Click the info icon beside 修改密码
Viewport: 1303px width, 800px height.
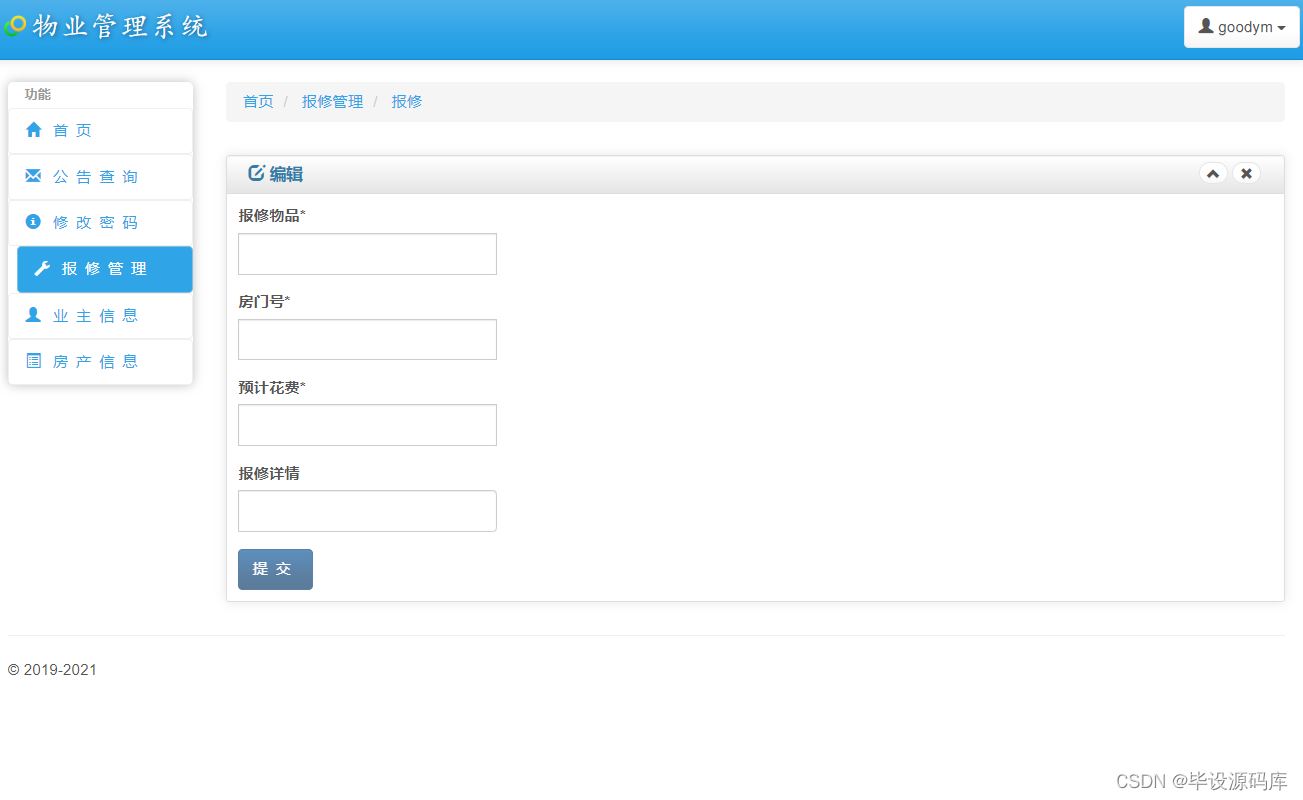pyautogui.click(x=33, y=222)
